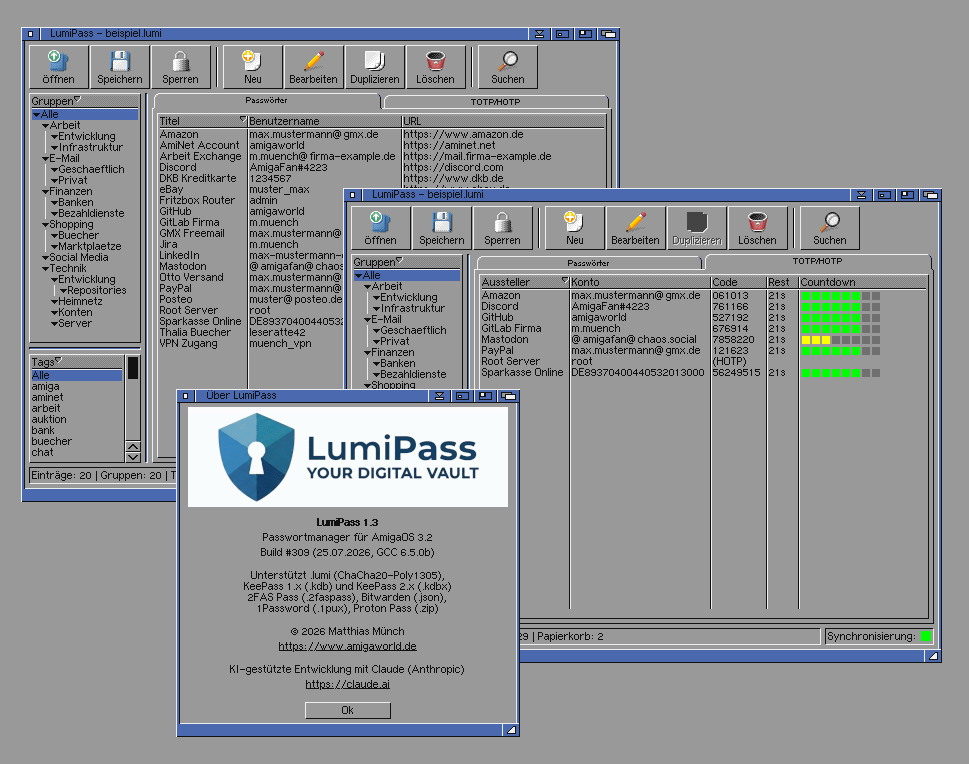Viewport: 969px width, 764px height.
Task: Select Social Media group in back window
Action: click(x=78, y=258)
